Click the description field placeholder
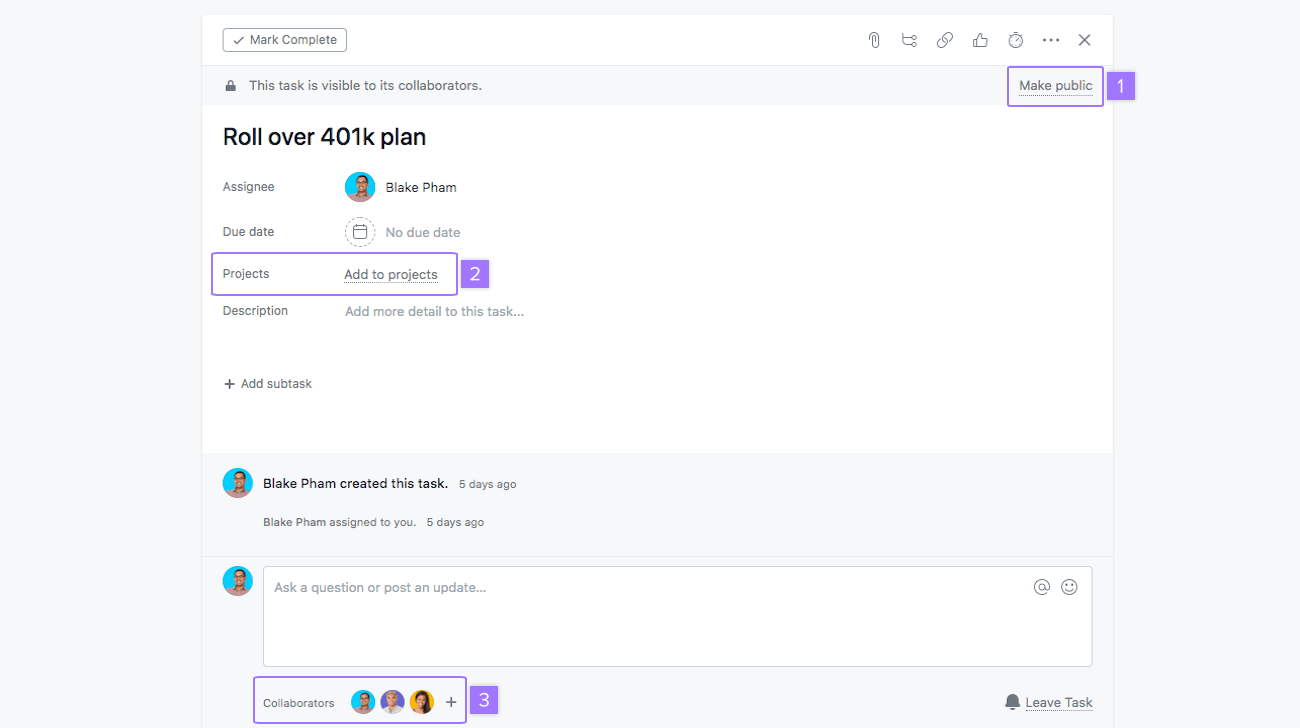Screen dimensions: 1300x728 (435, 311)
